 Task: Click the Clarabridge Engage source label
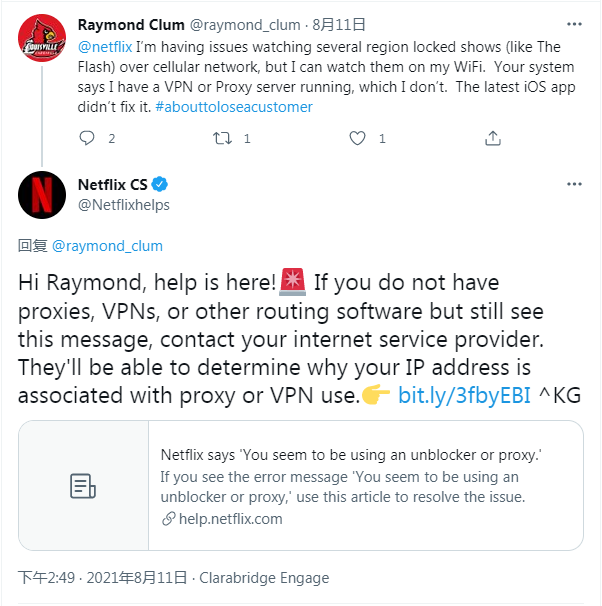(264, 578)
